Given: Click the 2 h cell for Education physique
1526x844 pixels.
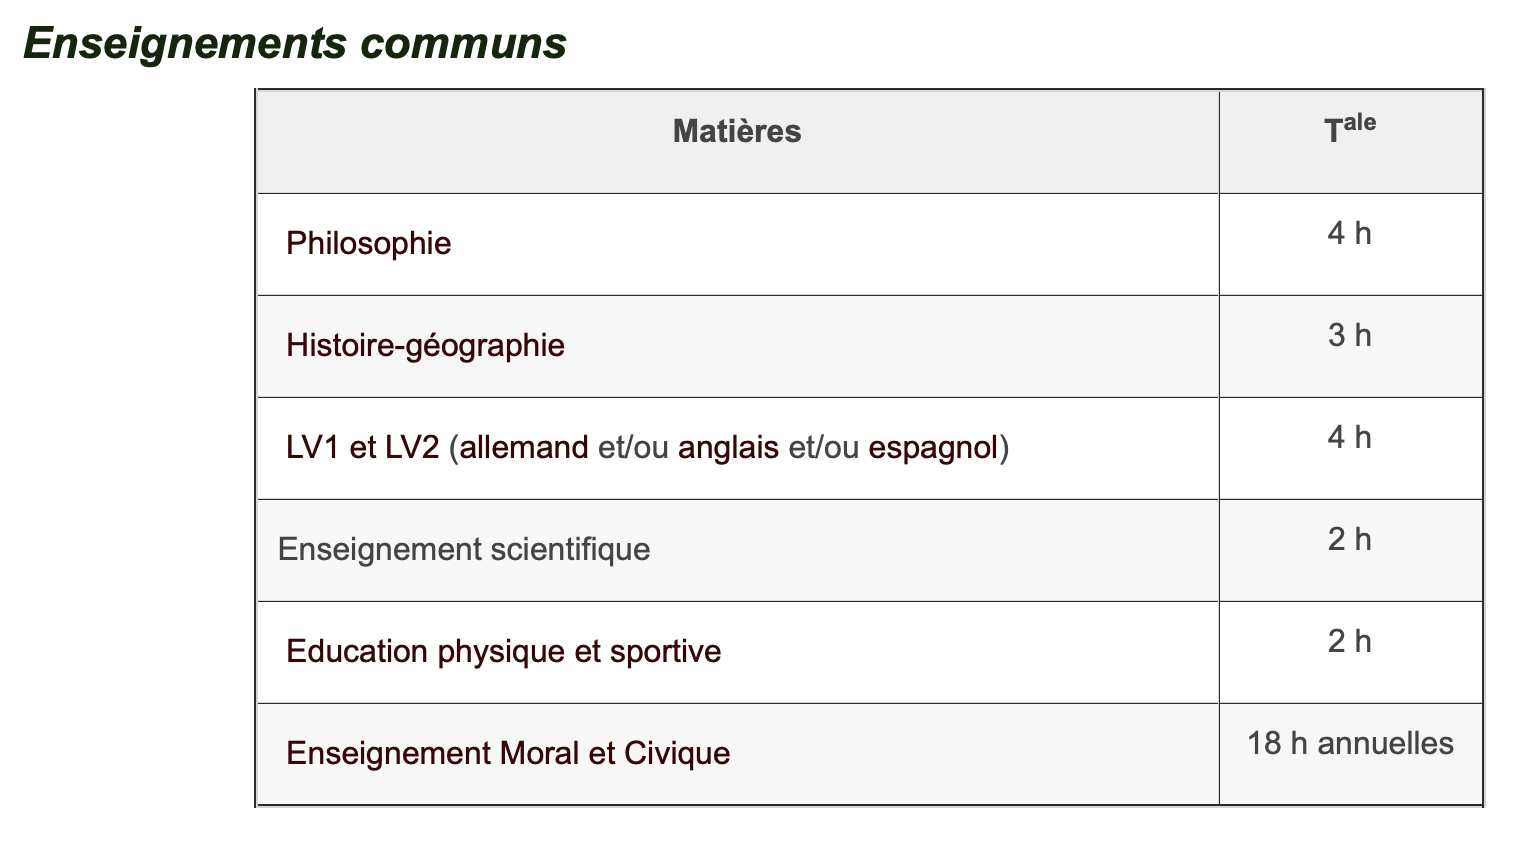Looking at the screenshot, I should click(1349, 642).
